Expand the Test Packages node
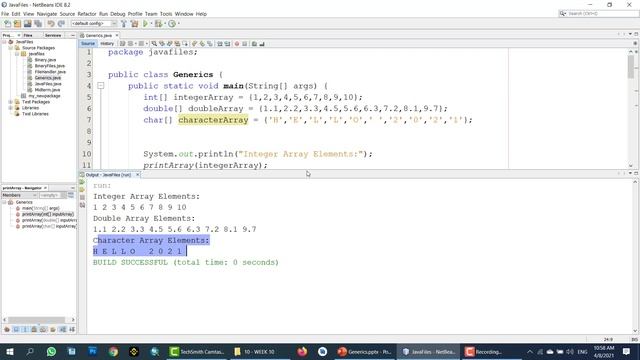This screenshot has height=360, width=640. tap(11, 102)
